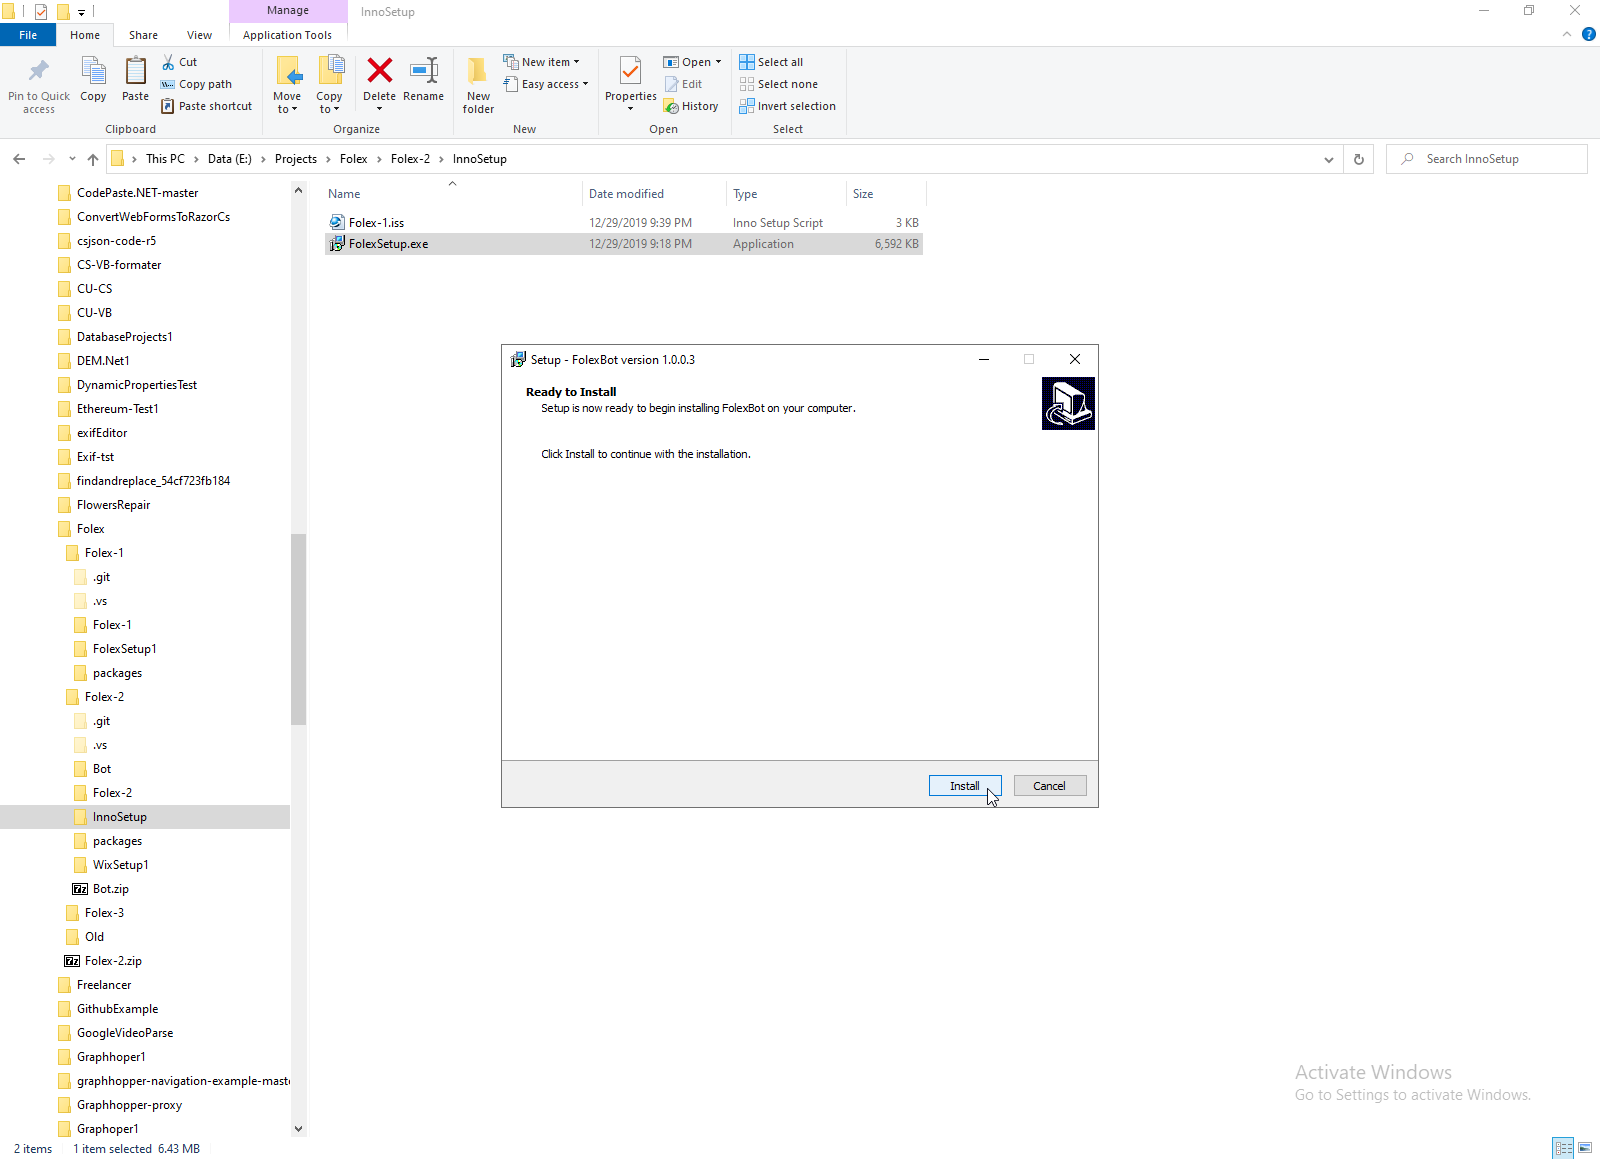Open the Move to dropdown
1600x1159 pixels.
pos(287,103)
